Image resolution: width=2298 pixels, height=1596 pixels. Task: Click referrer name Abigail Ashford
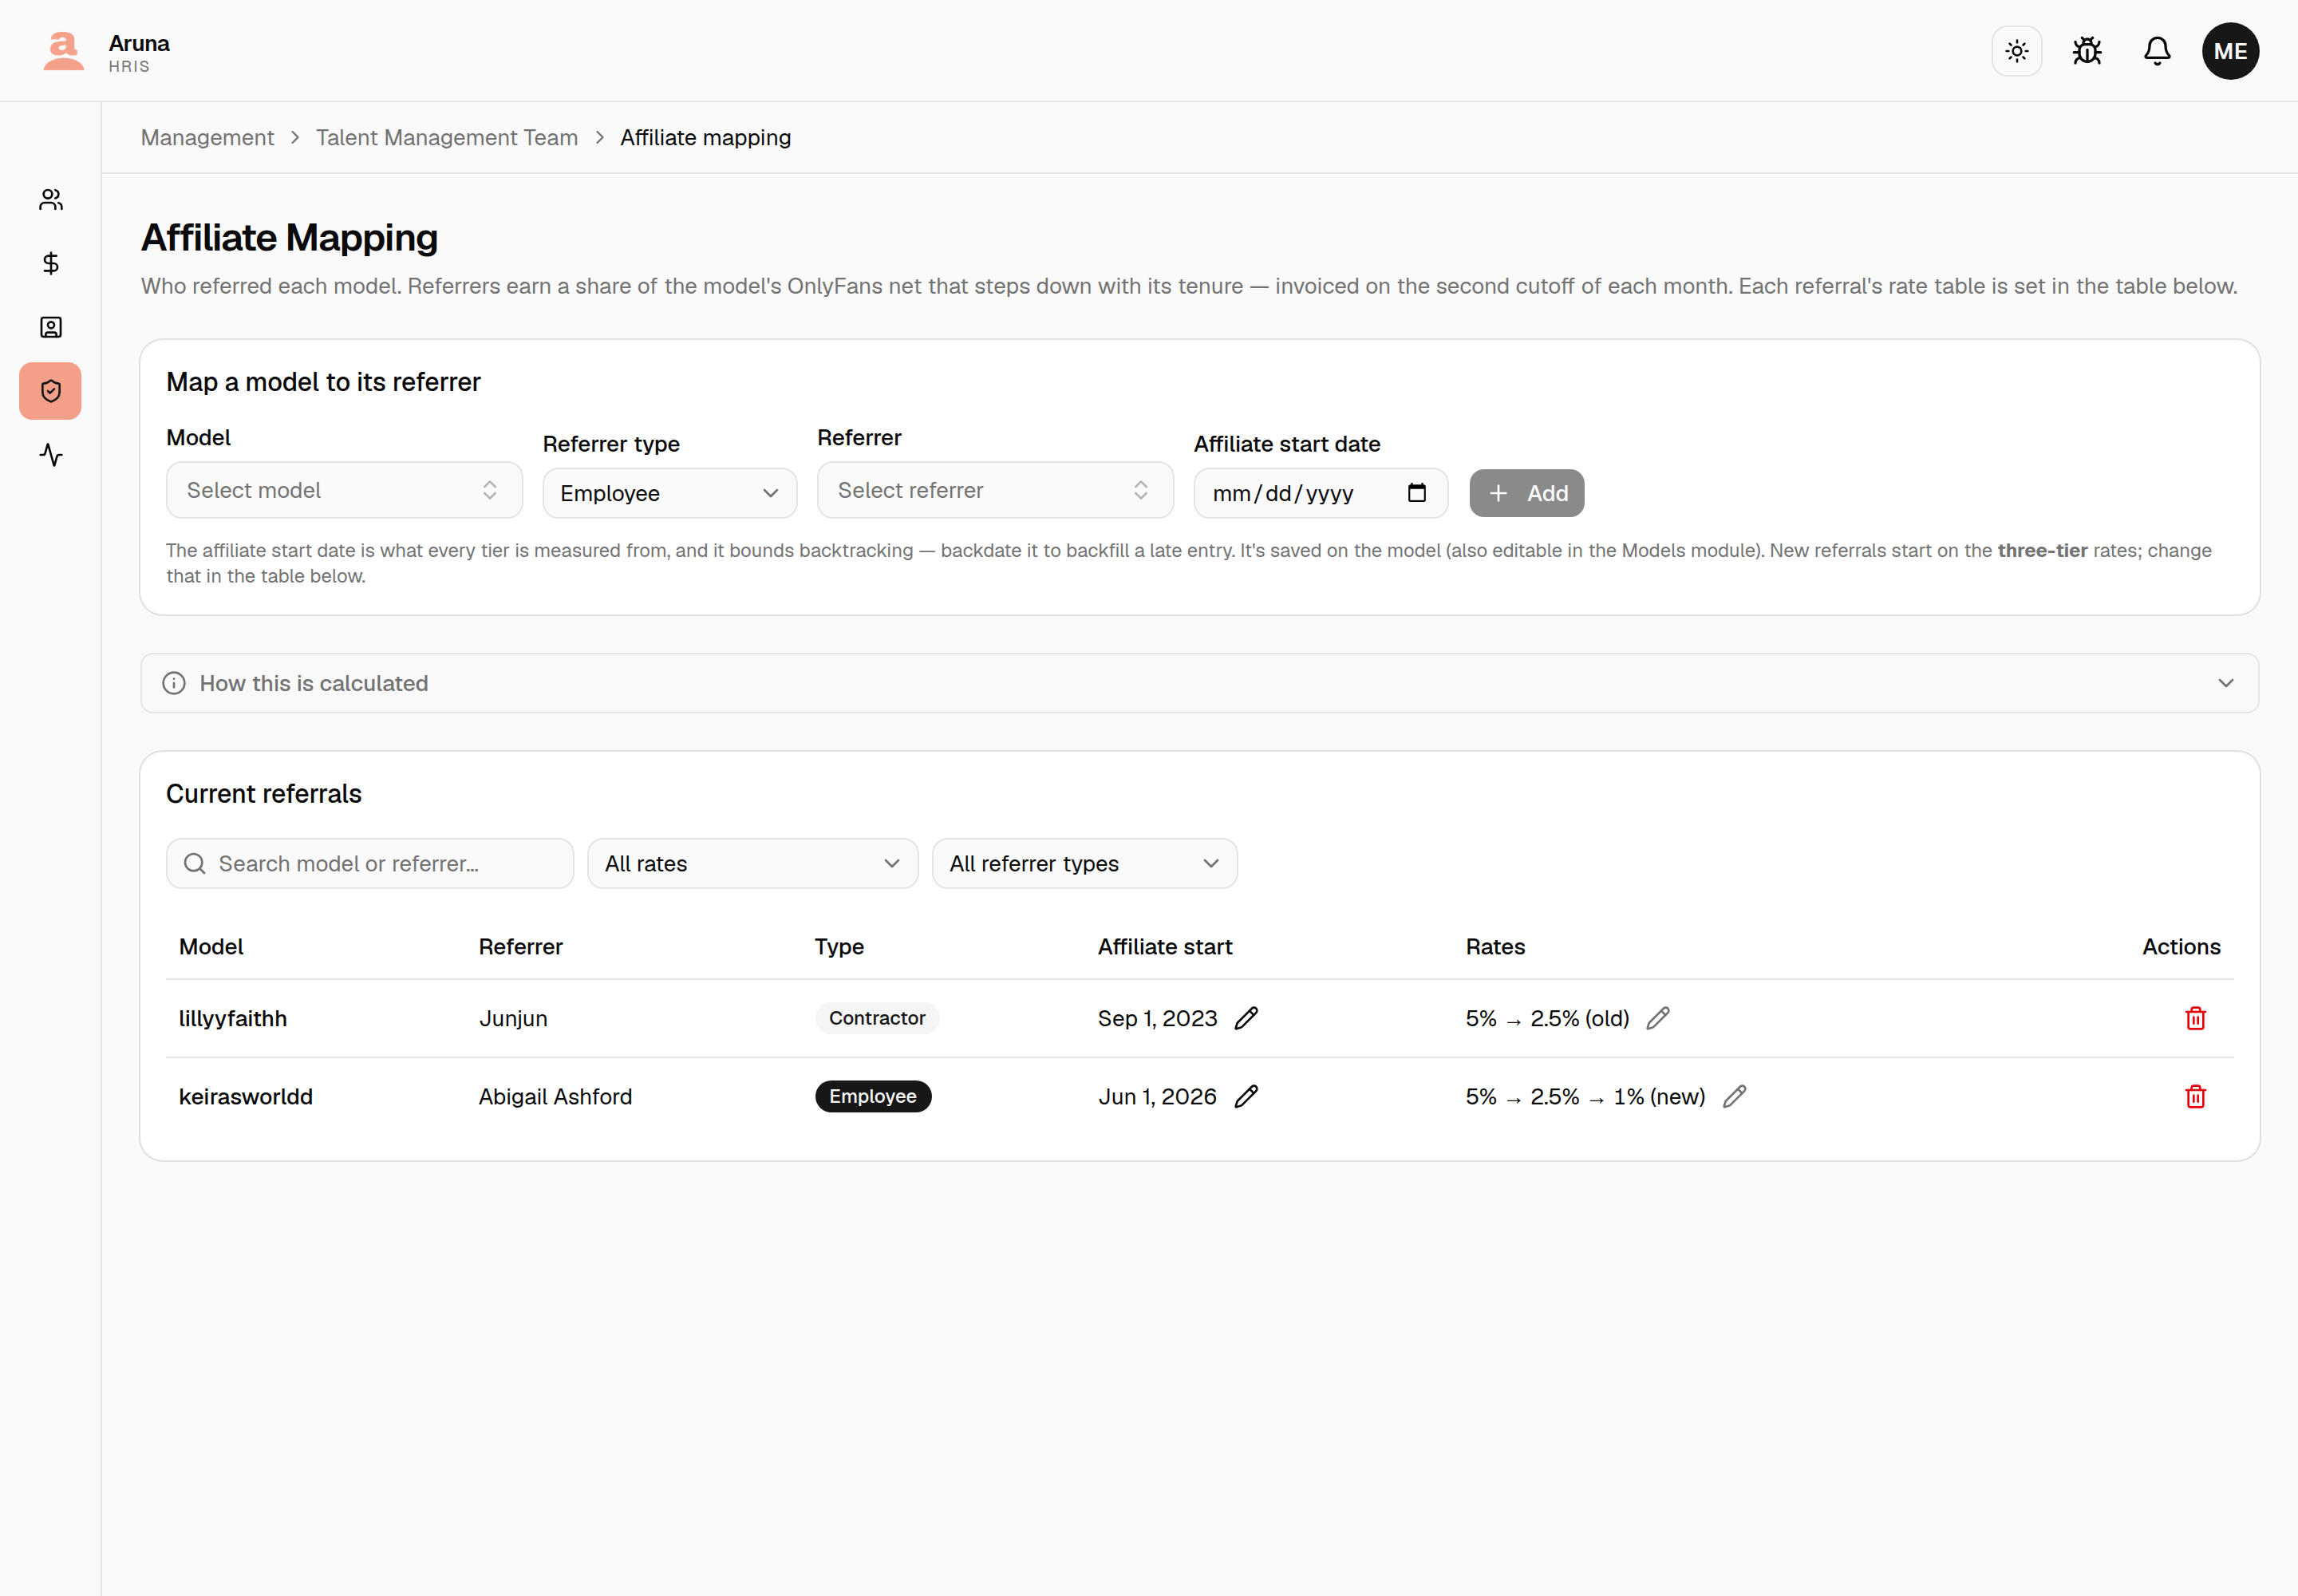pyautogui.click(x=555, y=1096)
